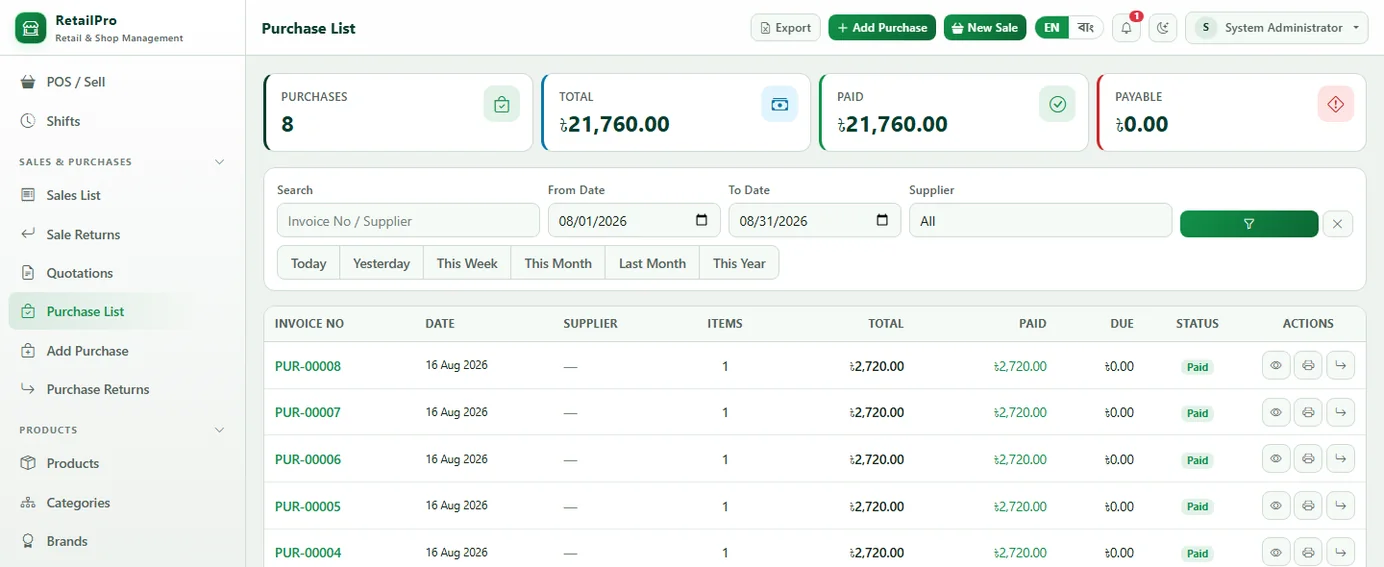Filter by This Year
This screenshot has height=567, width=1384.
click(739, 263)
